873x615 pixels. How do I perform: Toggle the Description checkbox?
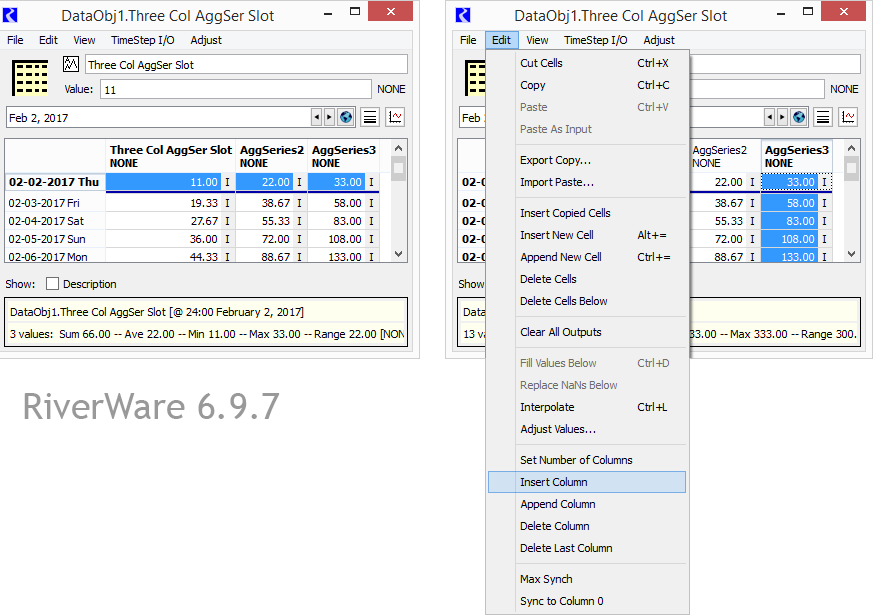52,284
